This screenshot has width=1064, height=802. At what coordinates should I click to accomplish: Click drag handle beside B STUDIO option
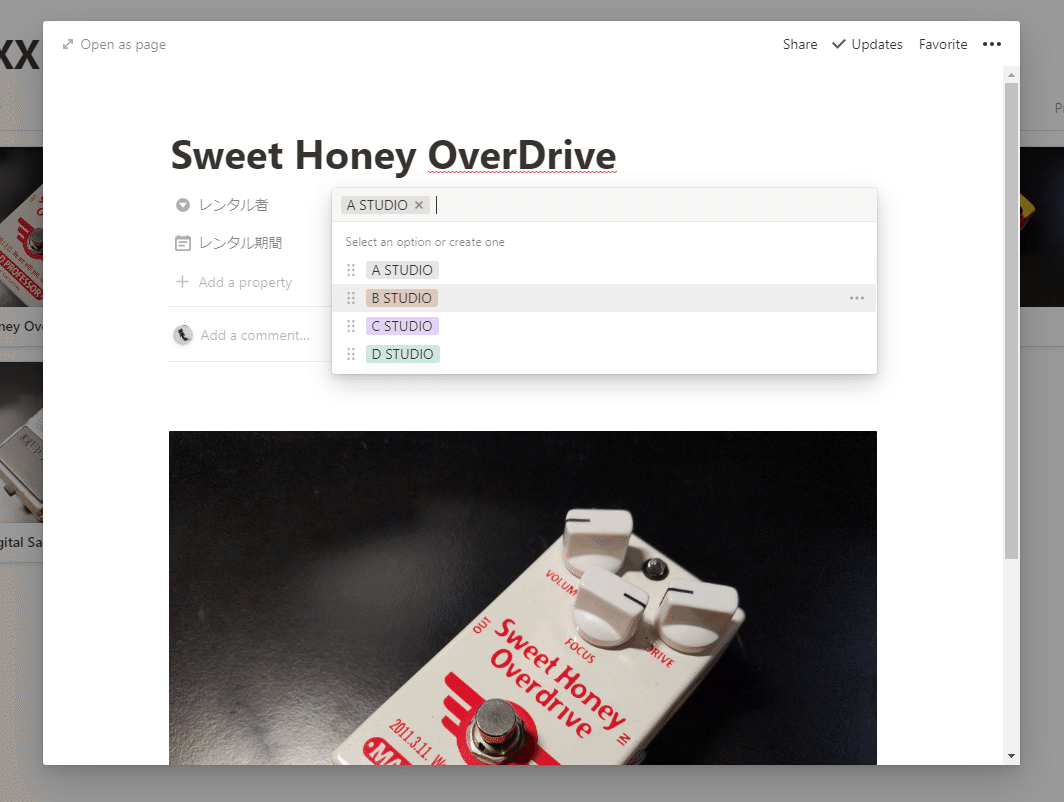coord(351,298)
